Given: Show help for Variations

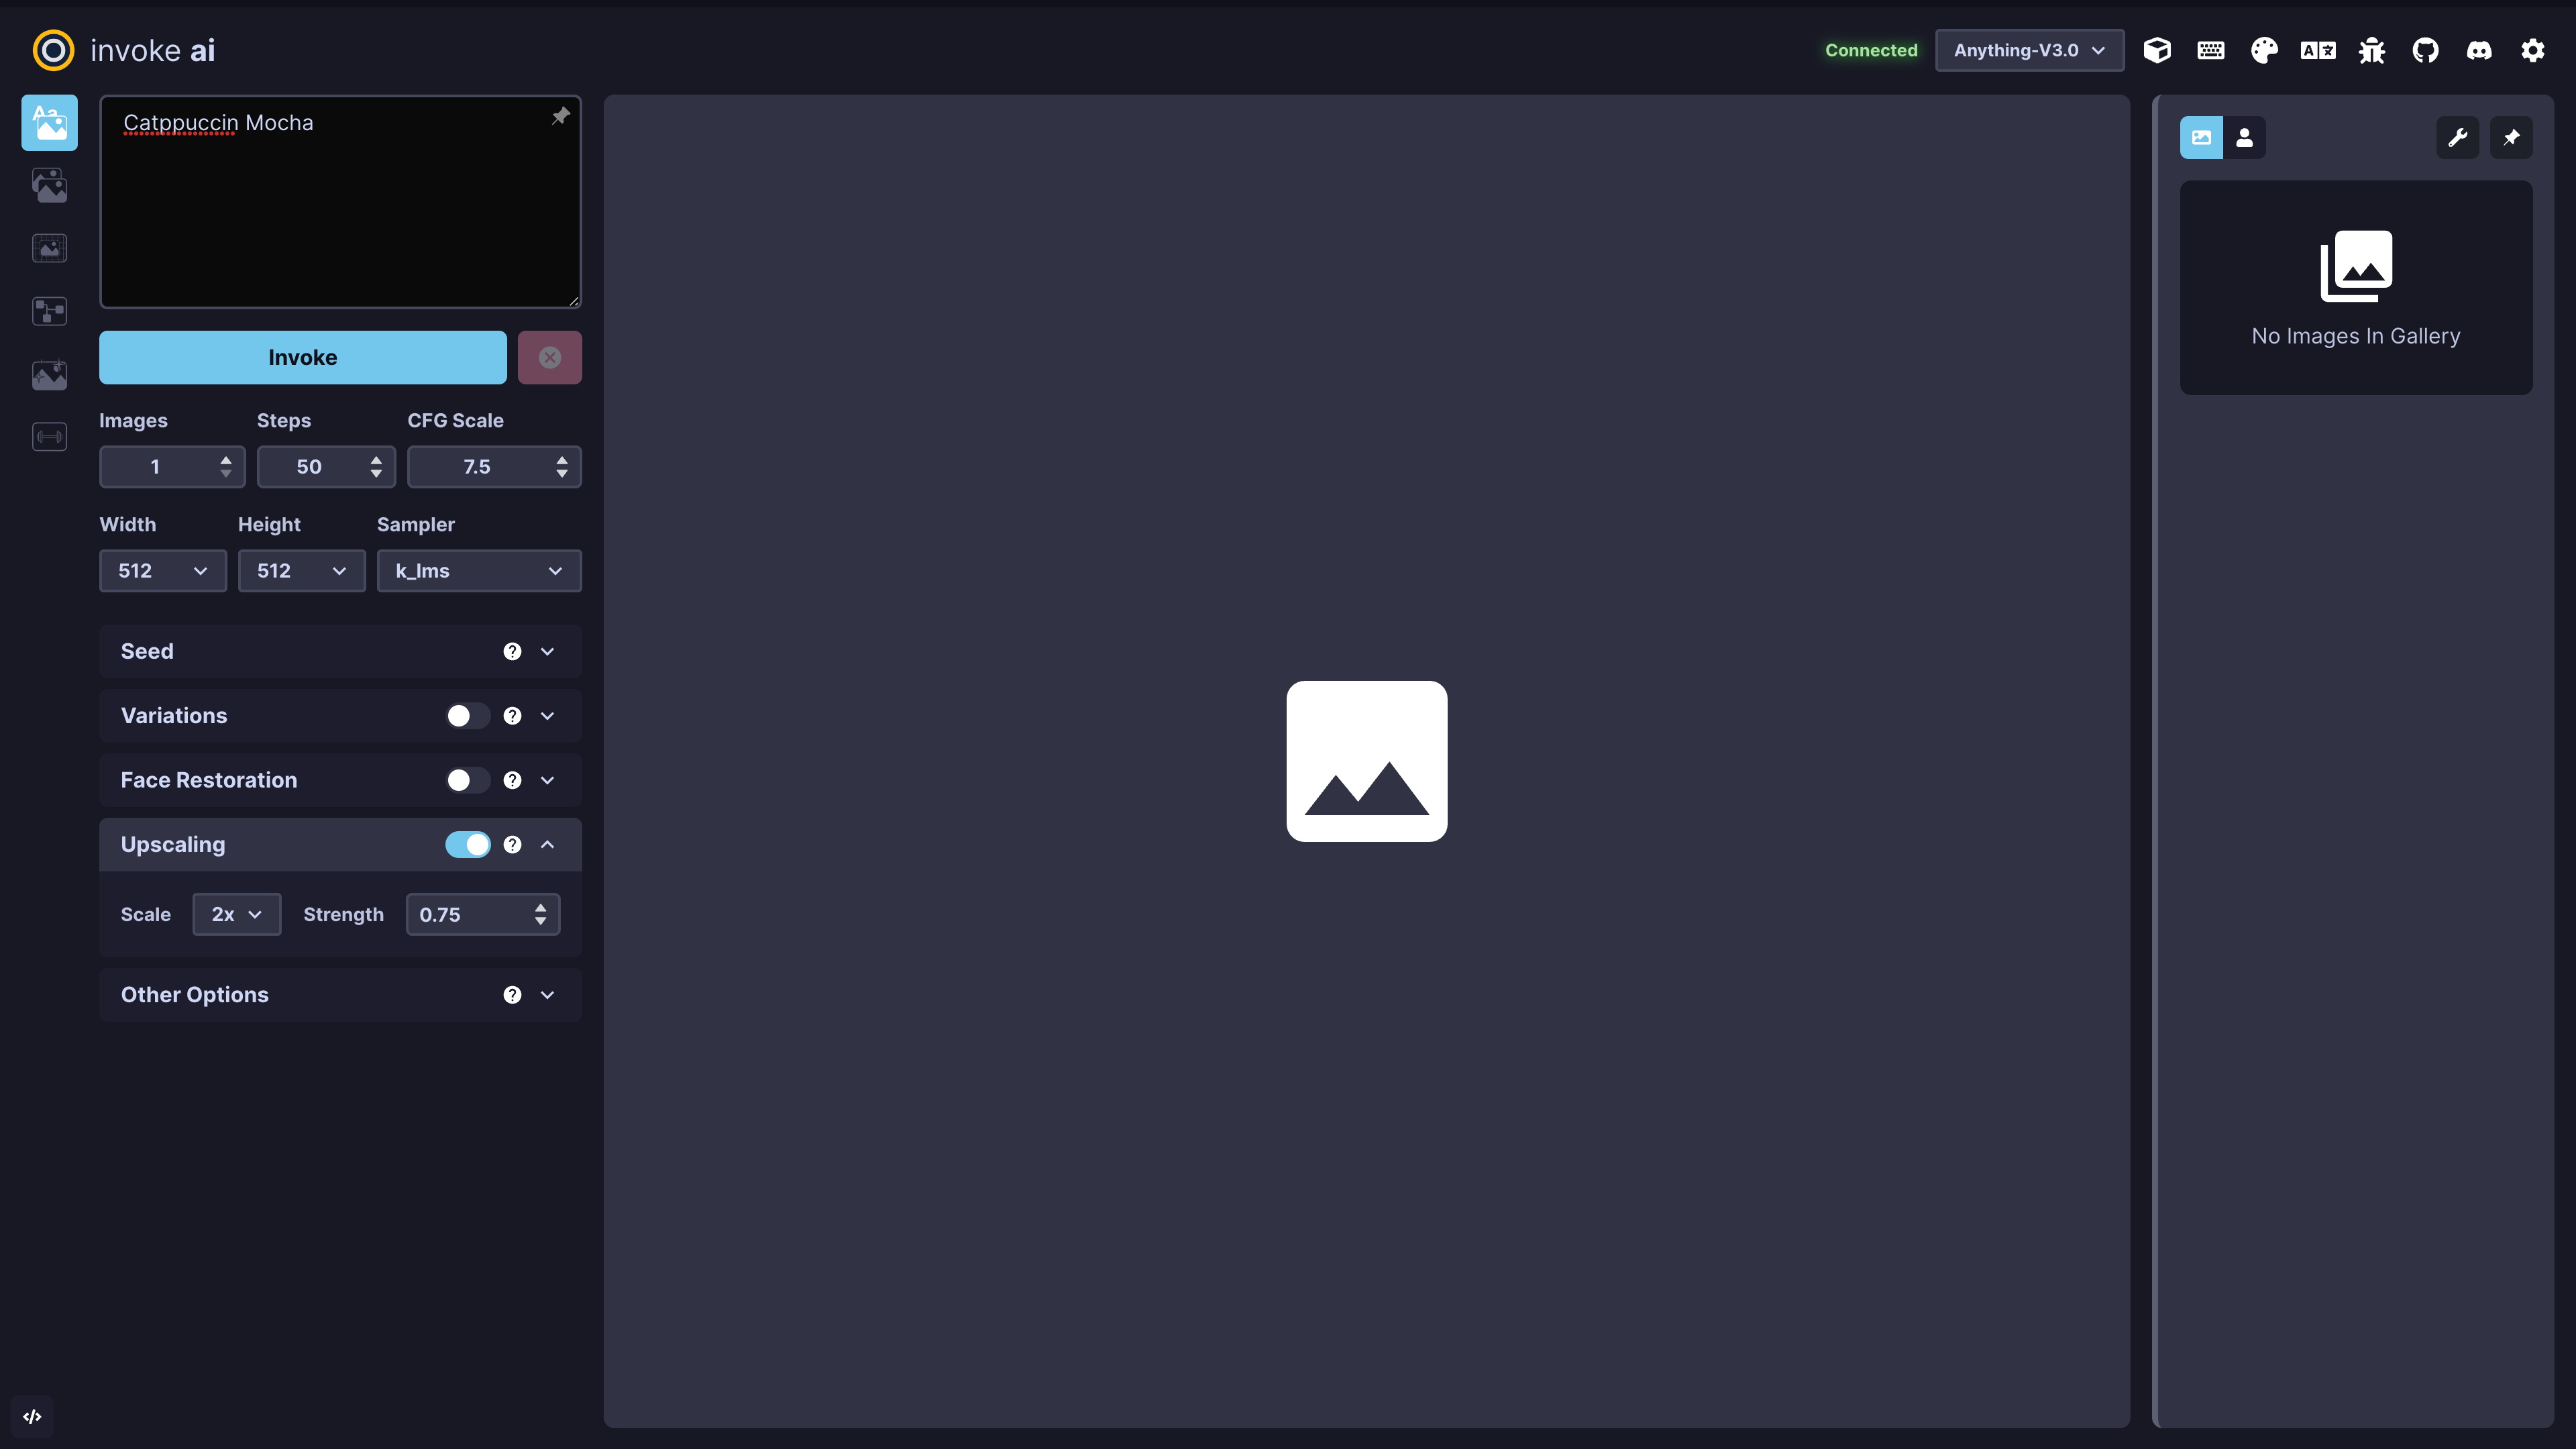Looking at the screenshot, I should (x=512, y=716).
